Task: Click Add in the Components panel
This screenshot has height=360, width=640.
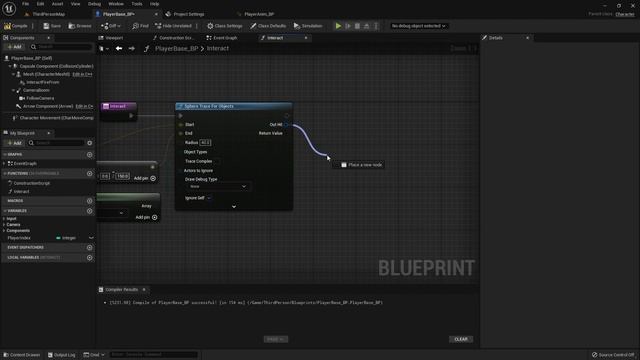Action: click(14, 47)
